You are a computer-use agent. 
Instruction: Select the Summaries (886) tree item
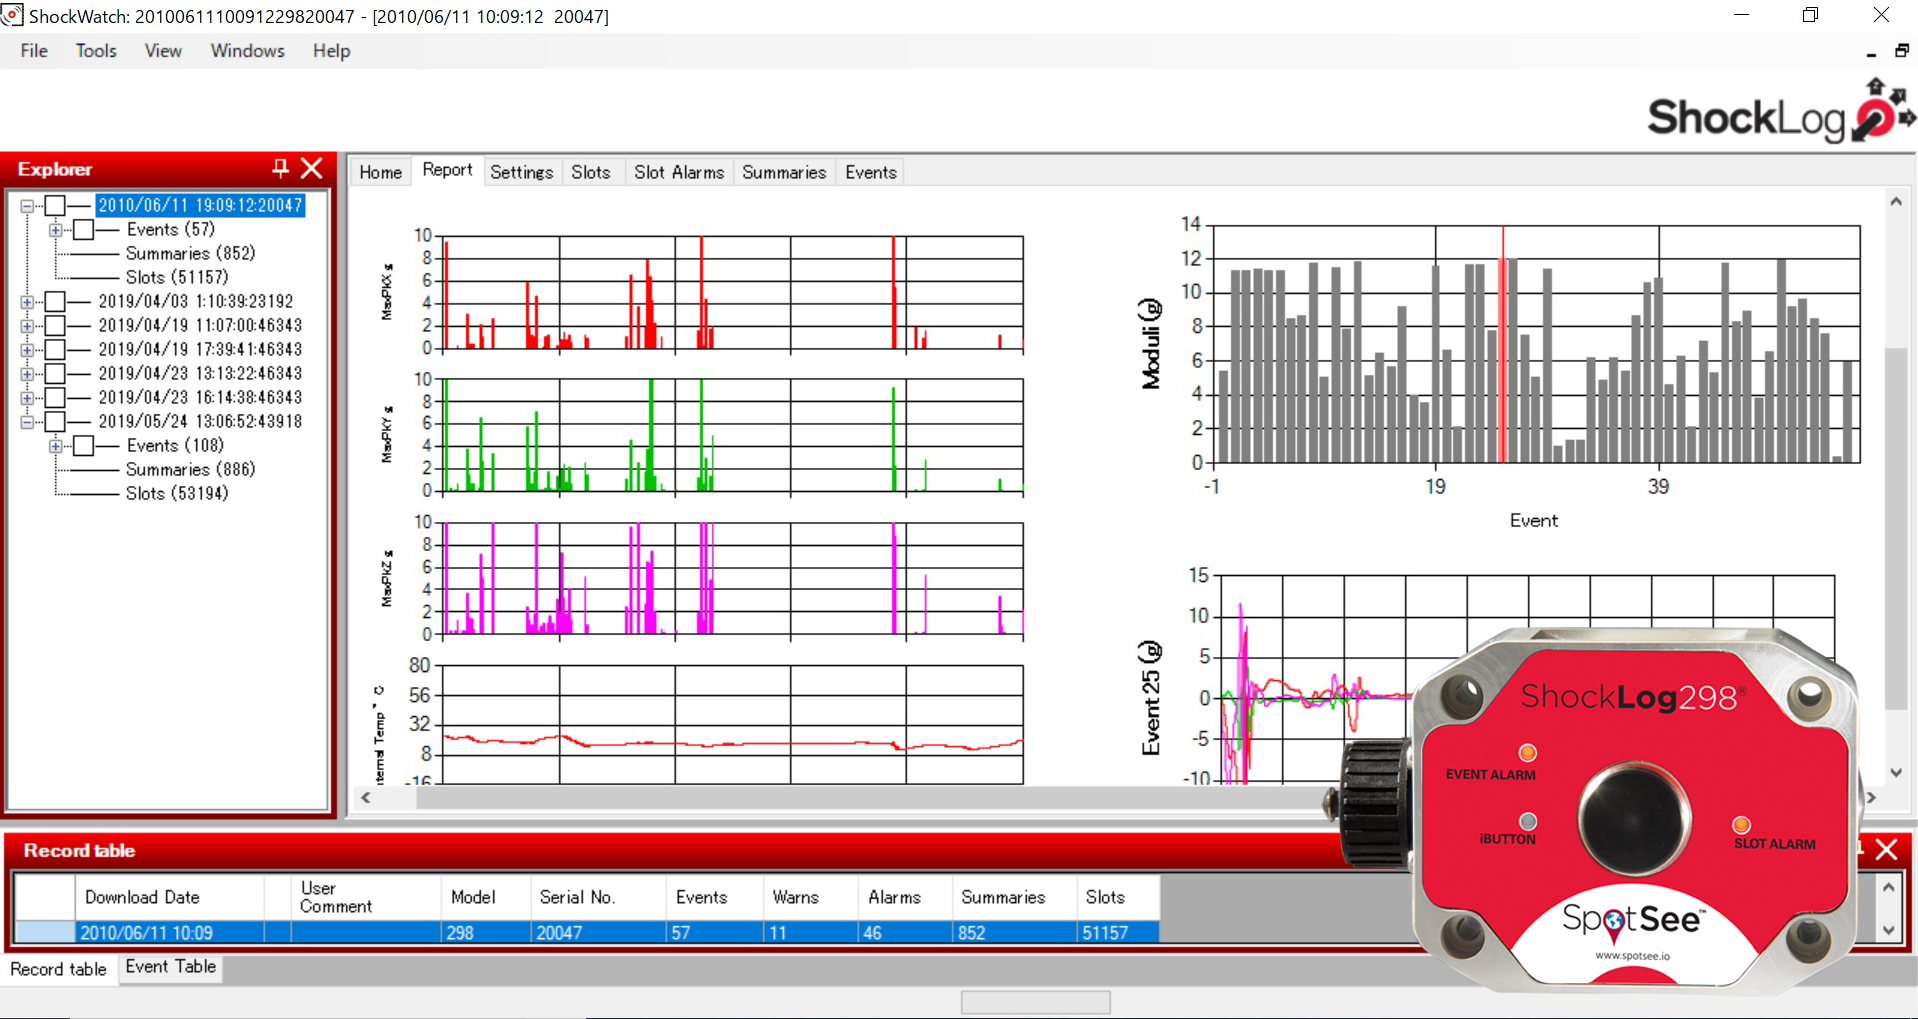tap(190, 469)
